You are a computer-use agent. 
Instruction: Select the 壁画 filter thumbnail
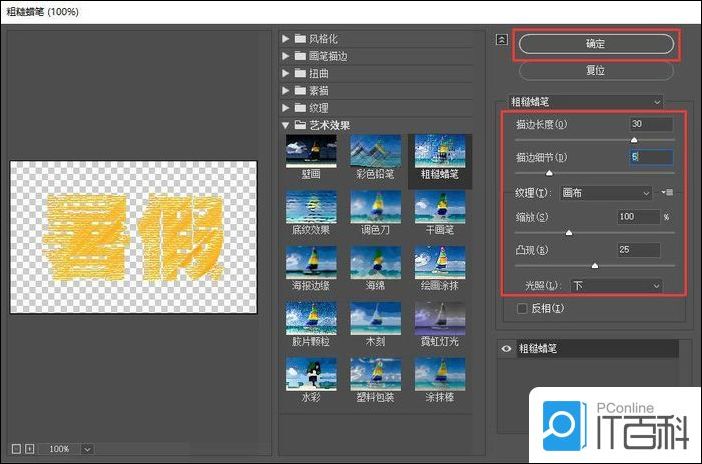click(x=311, y=151)
